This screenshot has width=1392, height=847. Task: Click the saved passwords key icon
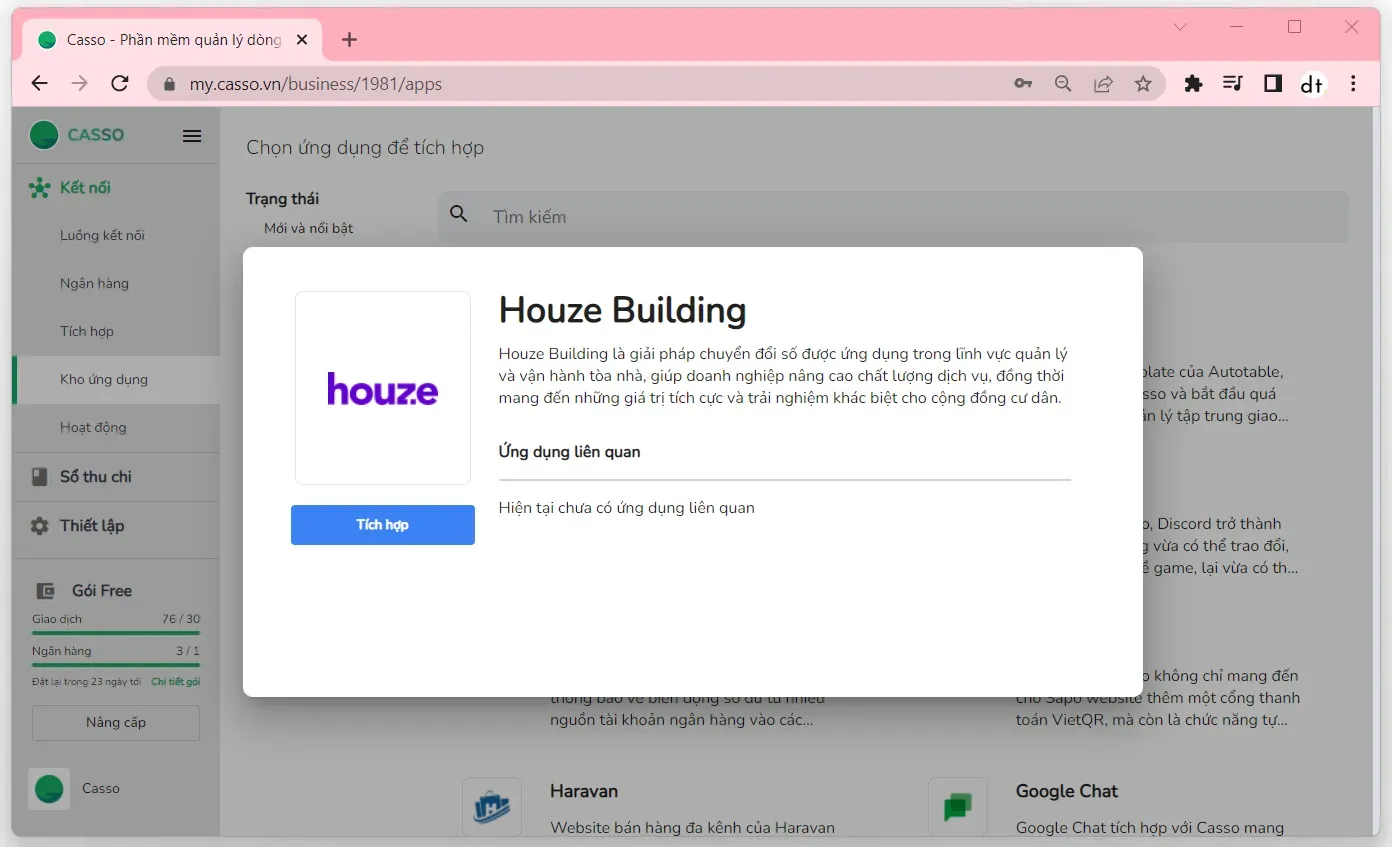1023,84
